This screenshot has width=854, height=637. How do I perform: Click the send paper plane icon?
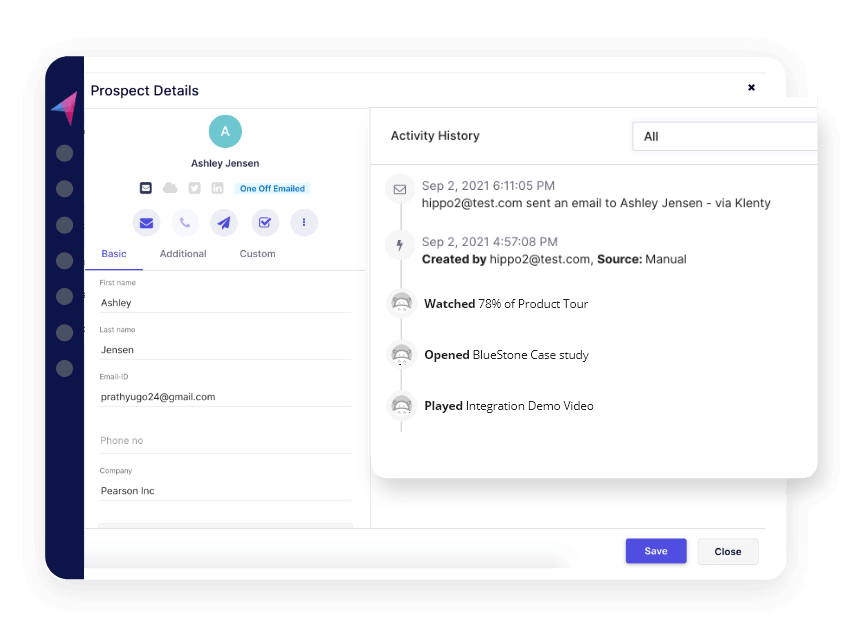coord(224,222)
